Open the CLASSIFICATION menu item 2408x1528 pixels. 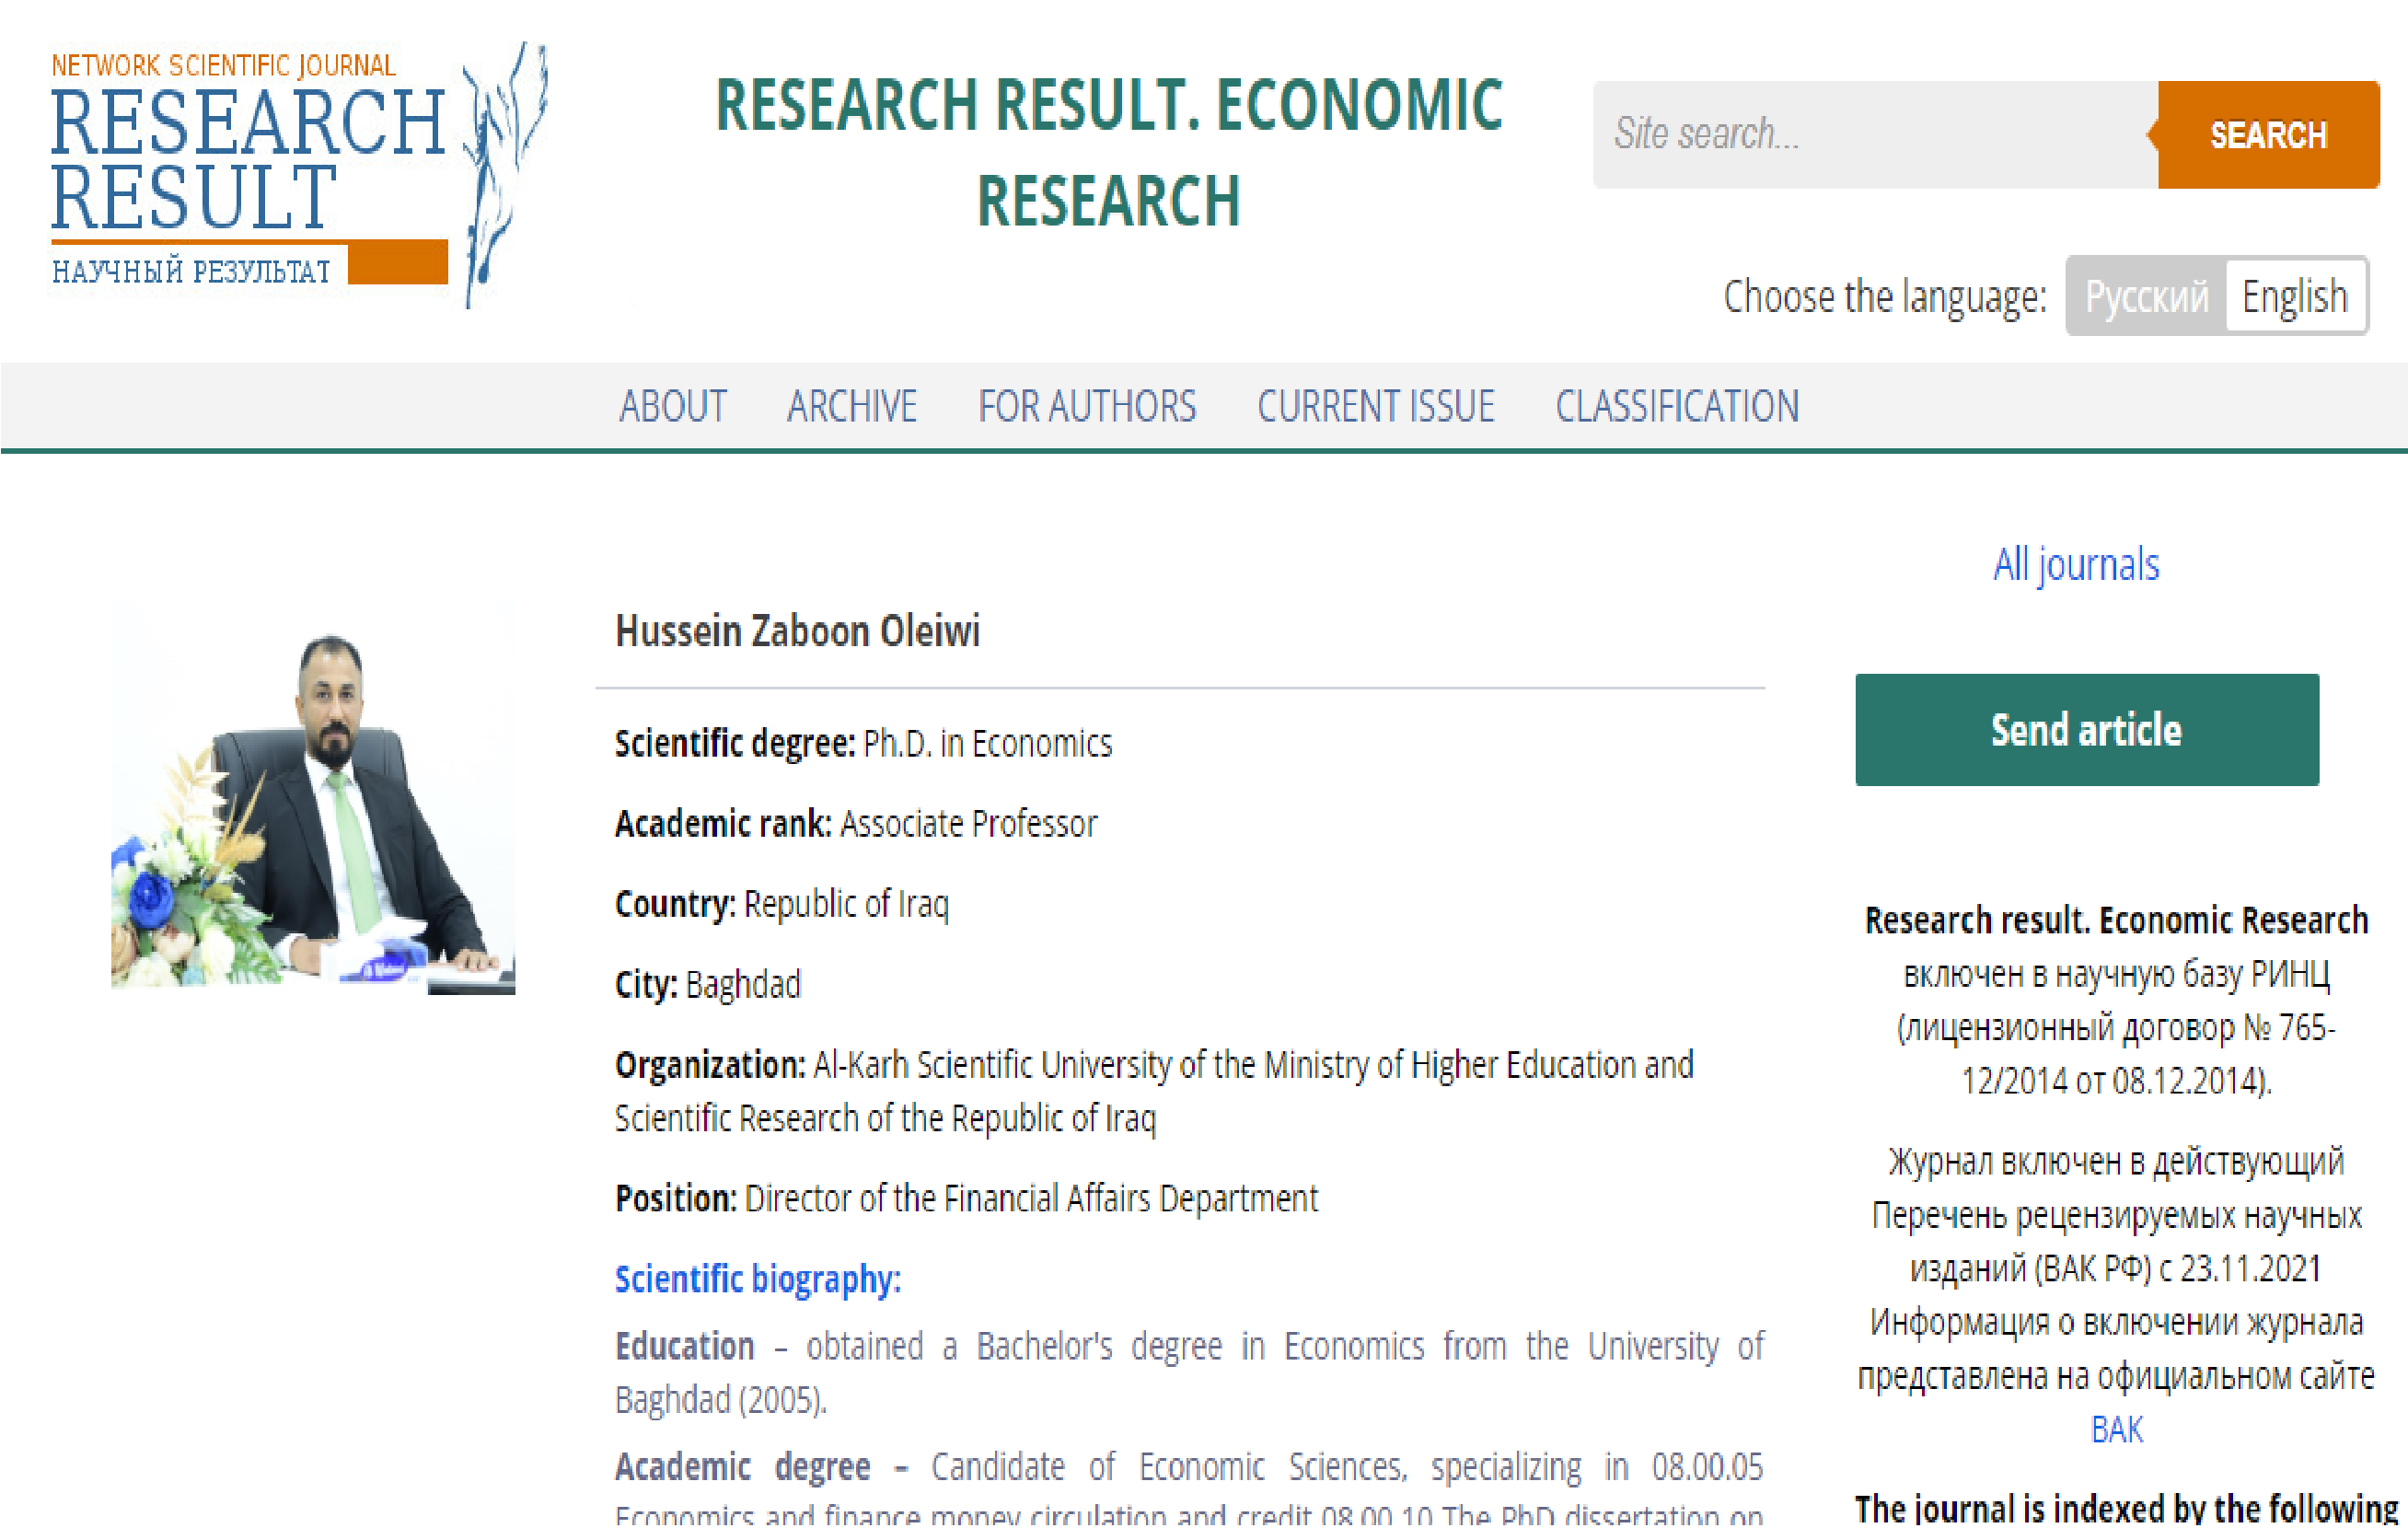click(x=1676, y=407)
